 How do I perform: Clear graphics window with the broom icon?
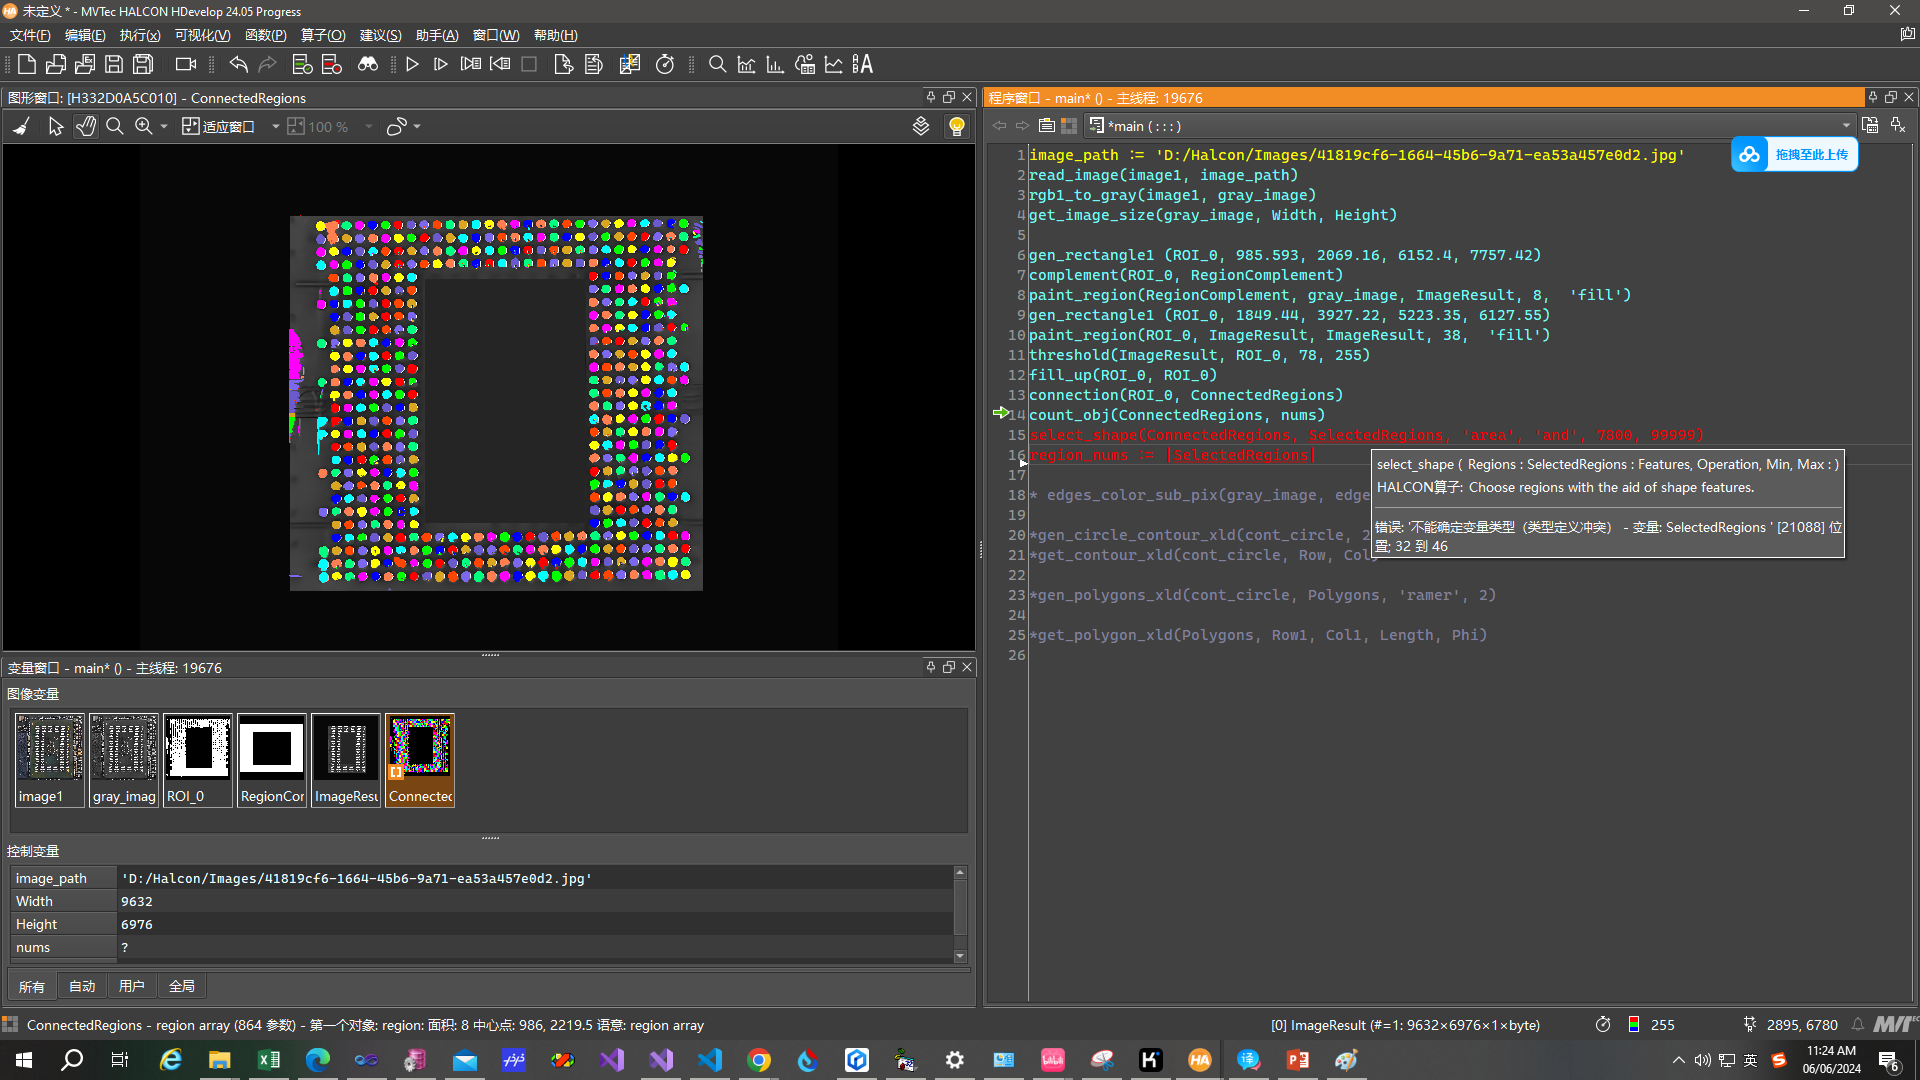tap(22, 127)
